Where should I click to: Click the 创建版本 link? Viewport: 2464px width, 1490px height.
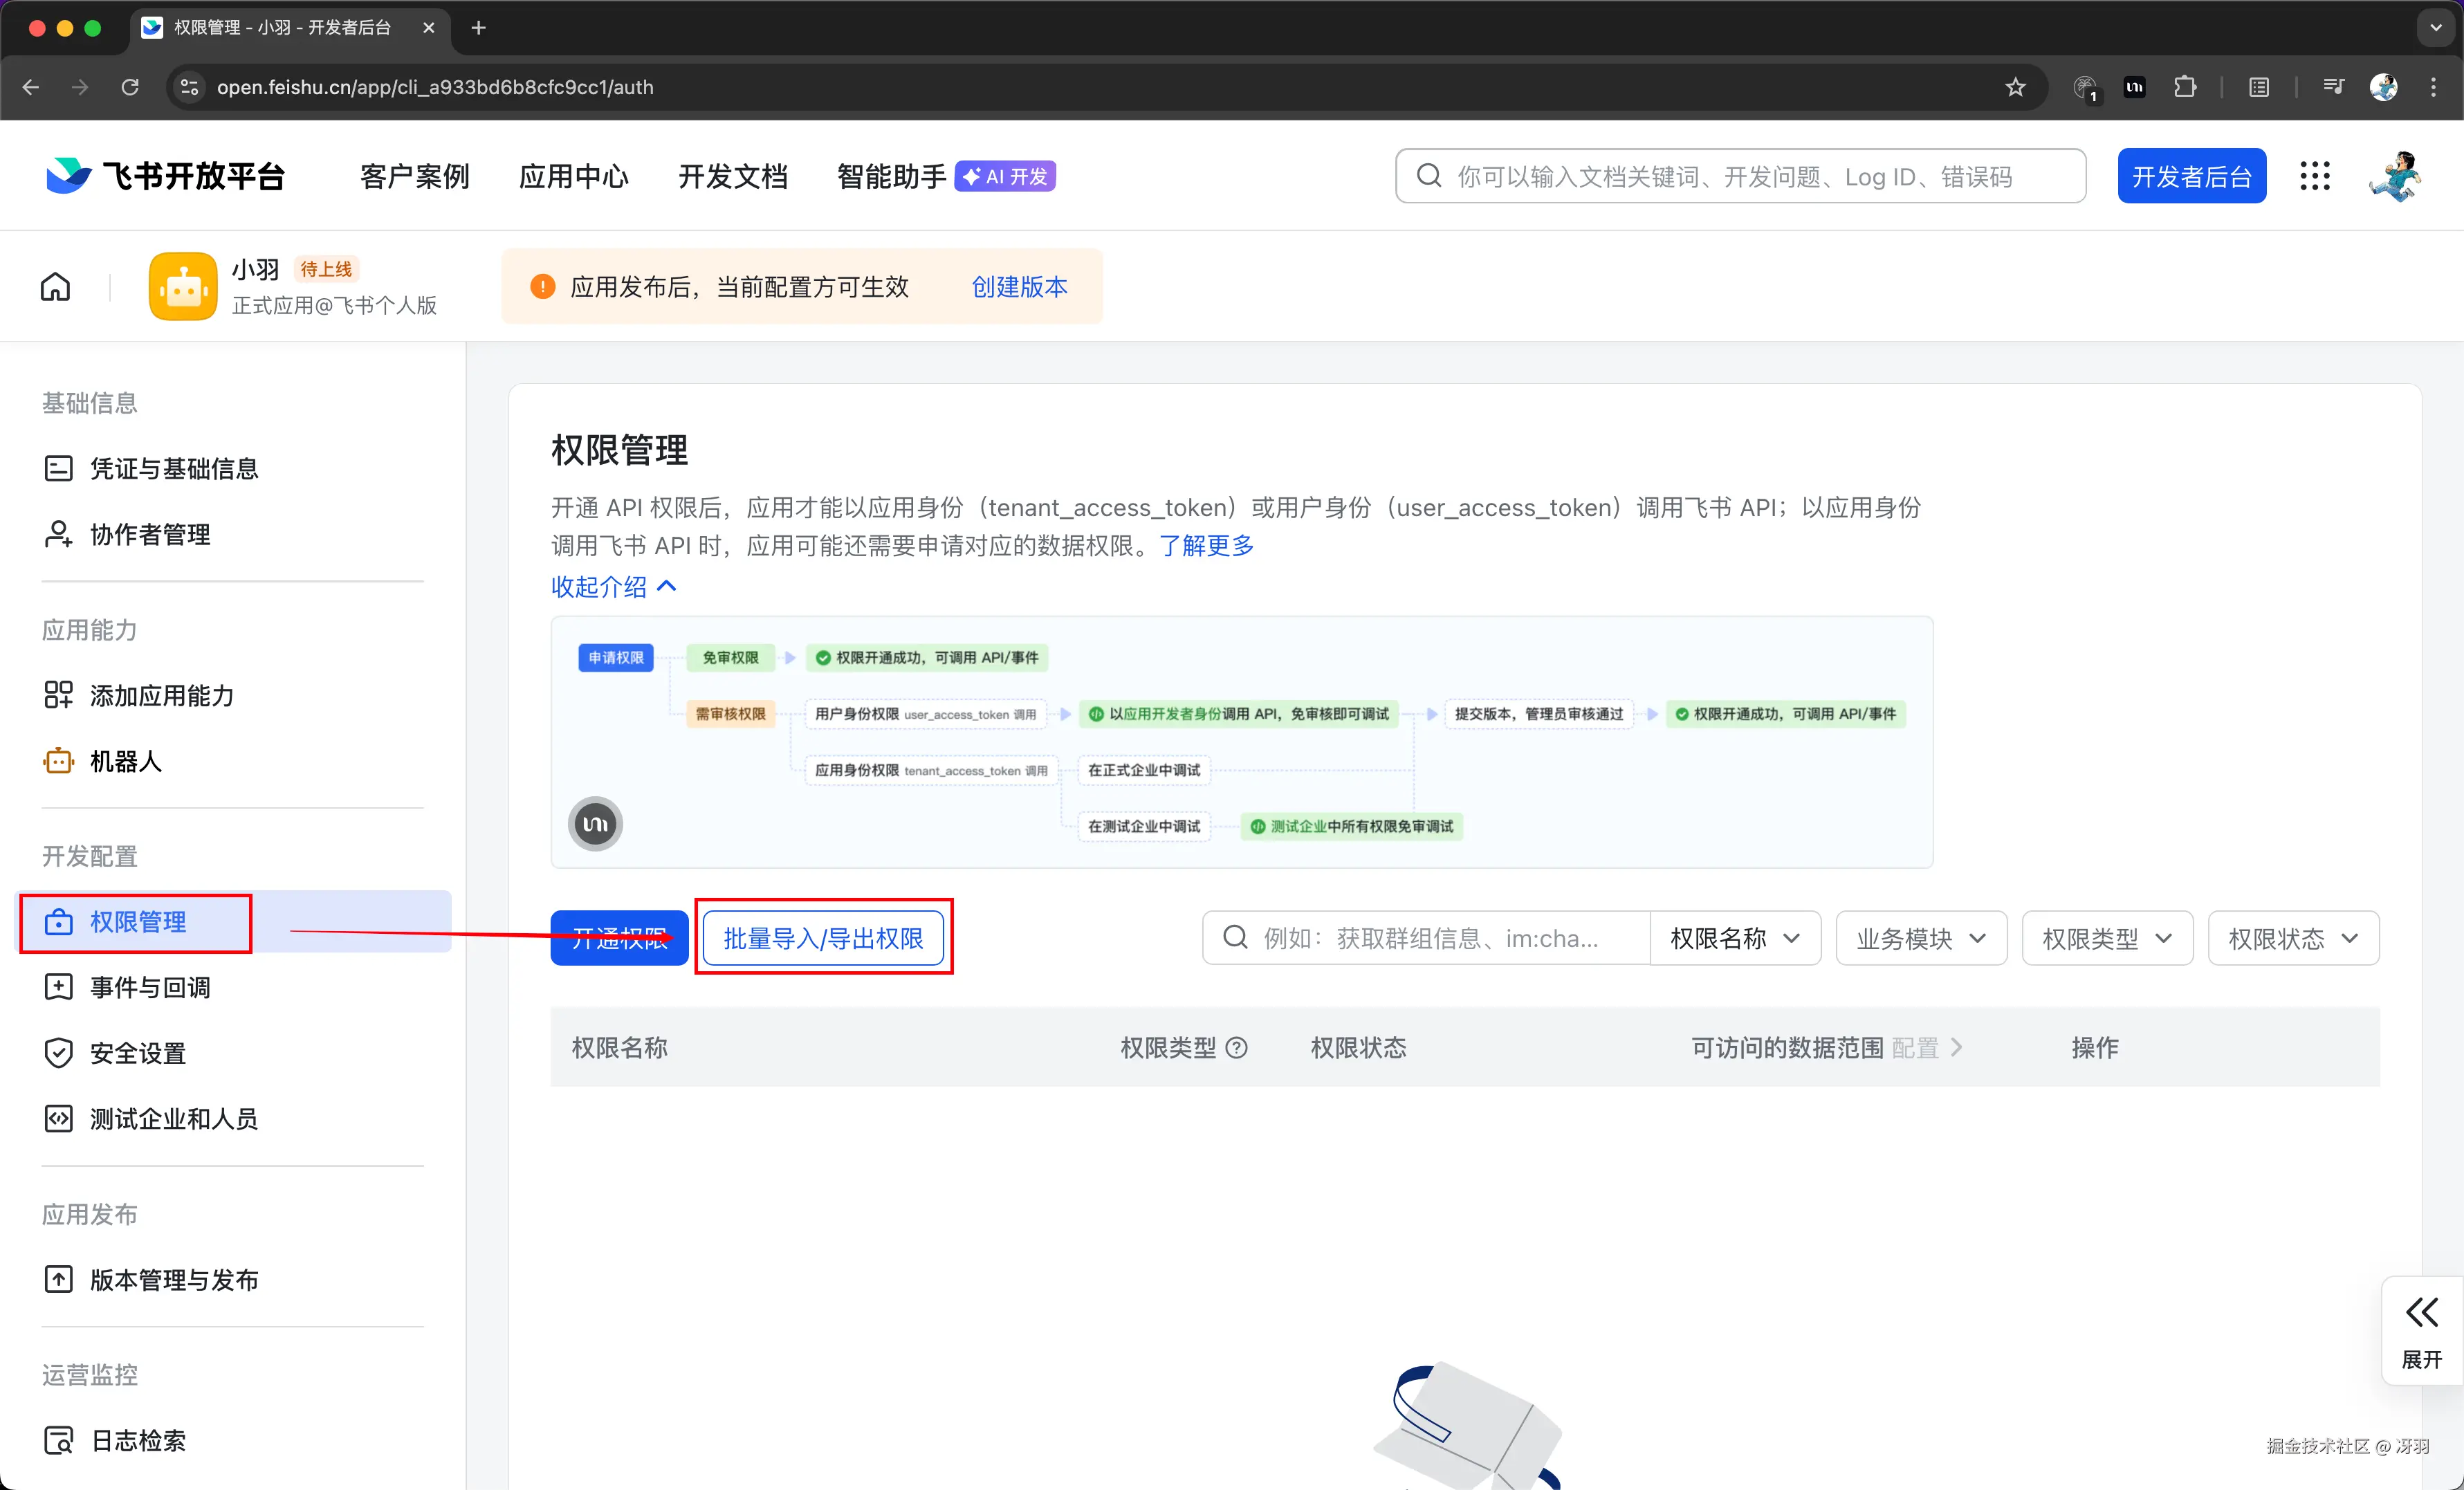[1019, 287]
